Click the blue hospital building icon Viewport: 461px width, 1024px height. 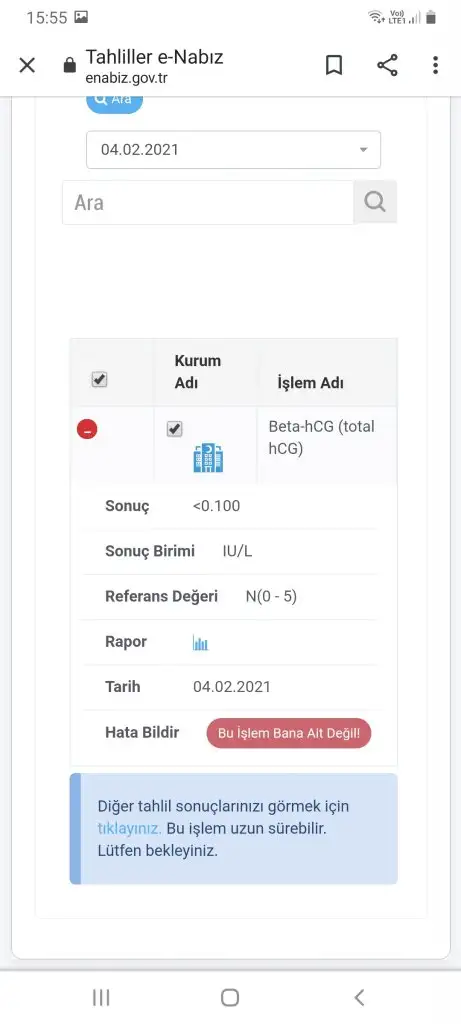[x=208, y=458]
